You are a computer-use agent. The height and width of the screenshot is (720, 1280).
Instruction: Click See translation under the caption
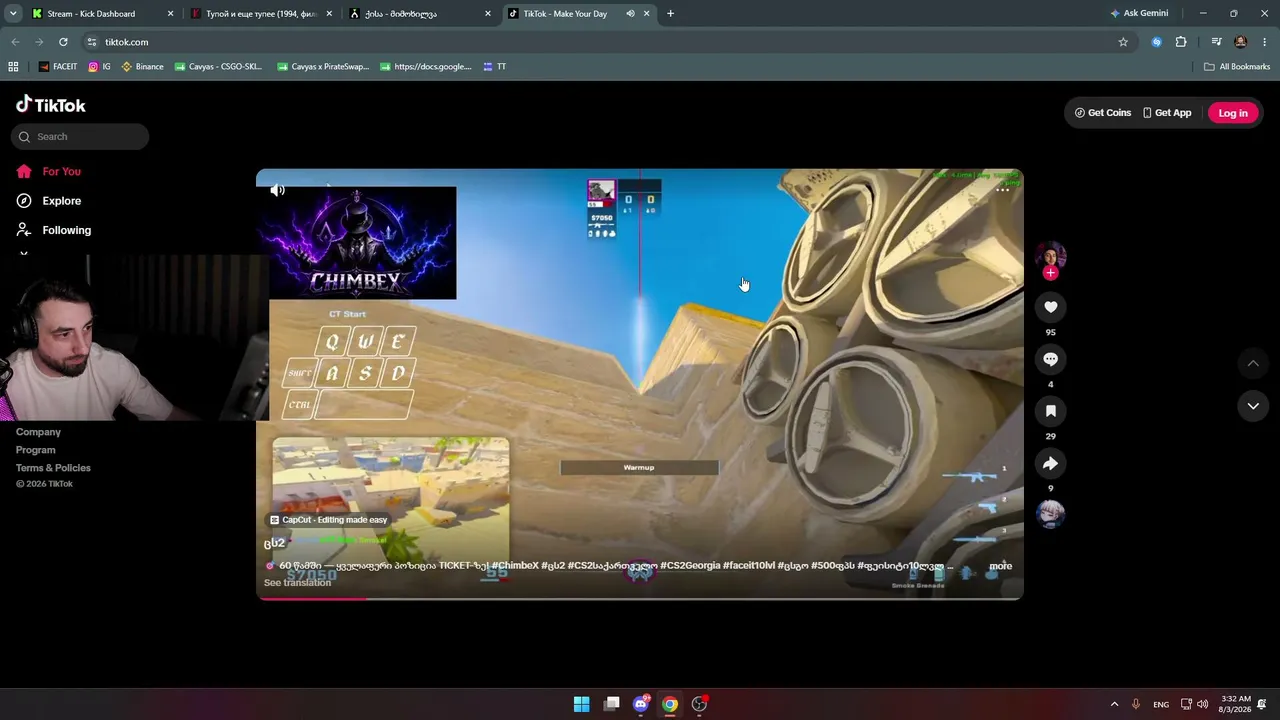point(297,583)
